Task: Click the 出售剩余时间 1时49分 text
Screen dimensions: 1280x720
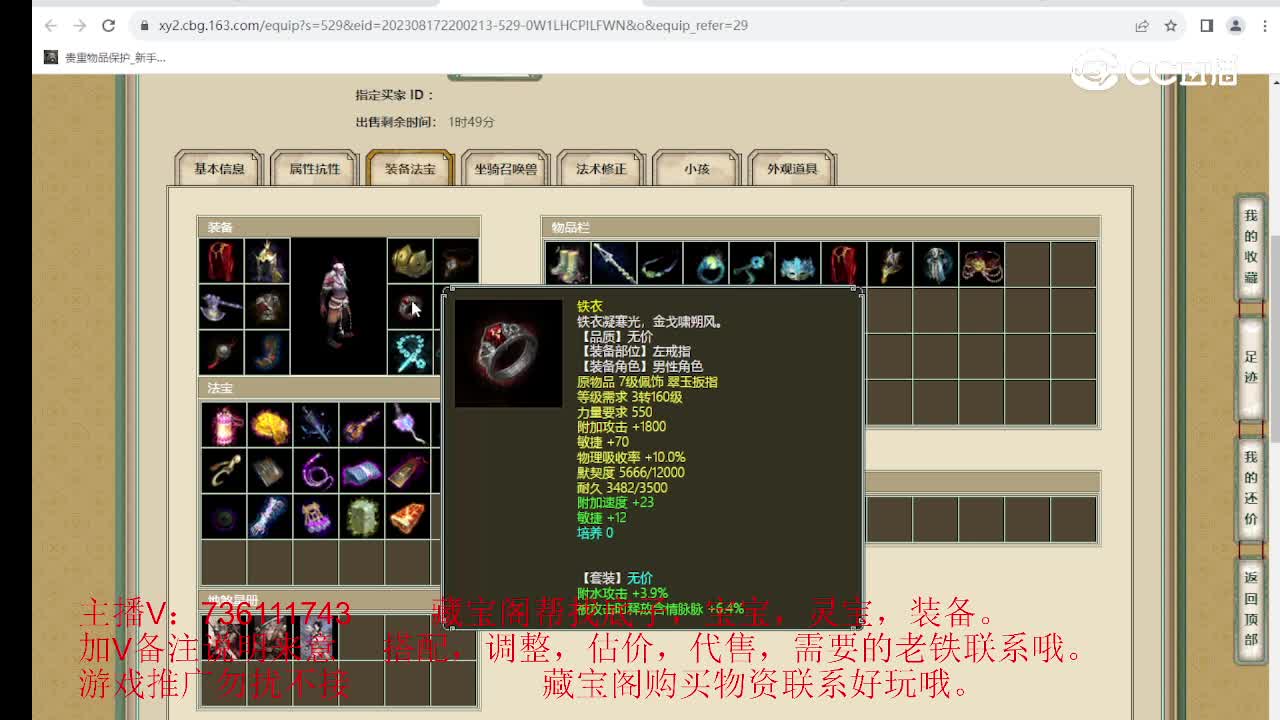Action: click(425, 122)
